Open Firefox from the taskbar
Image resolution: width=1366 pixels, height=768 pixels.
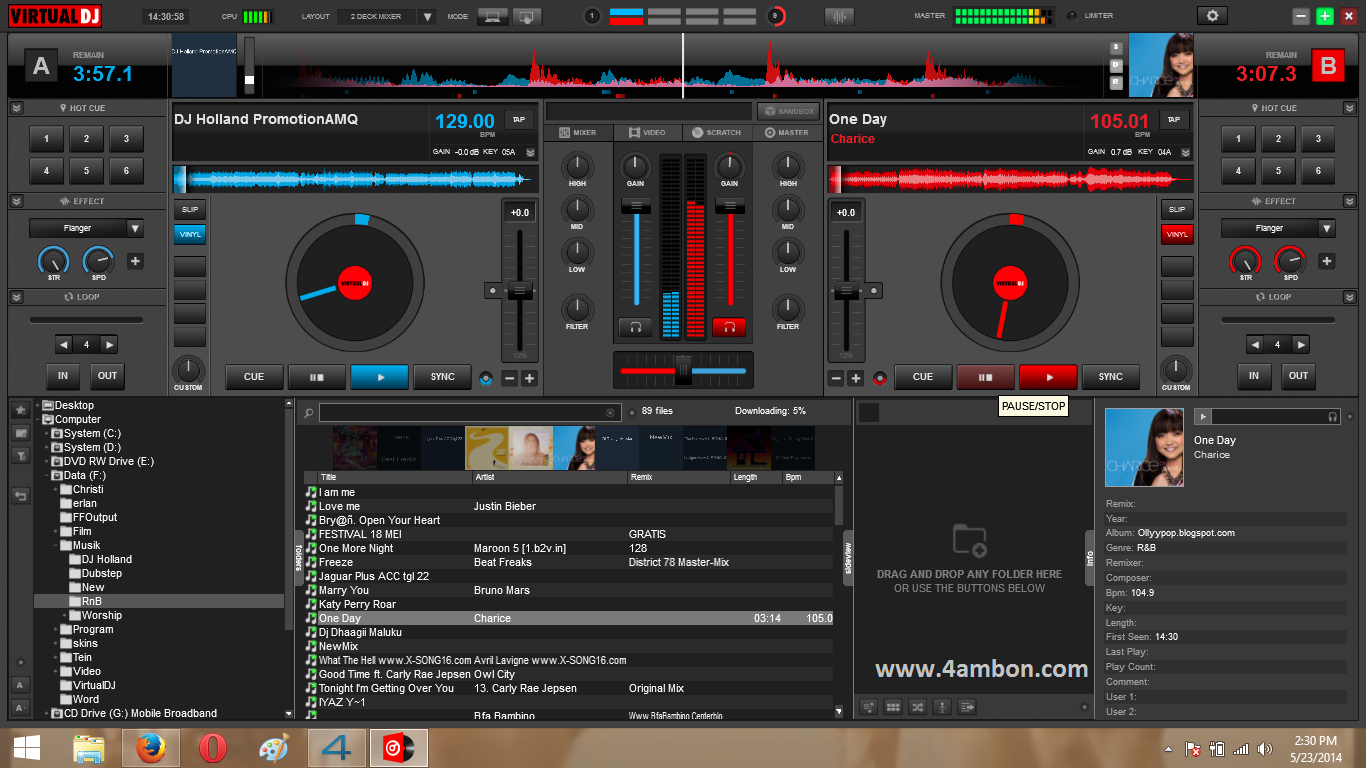[x=151, y=748]
